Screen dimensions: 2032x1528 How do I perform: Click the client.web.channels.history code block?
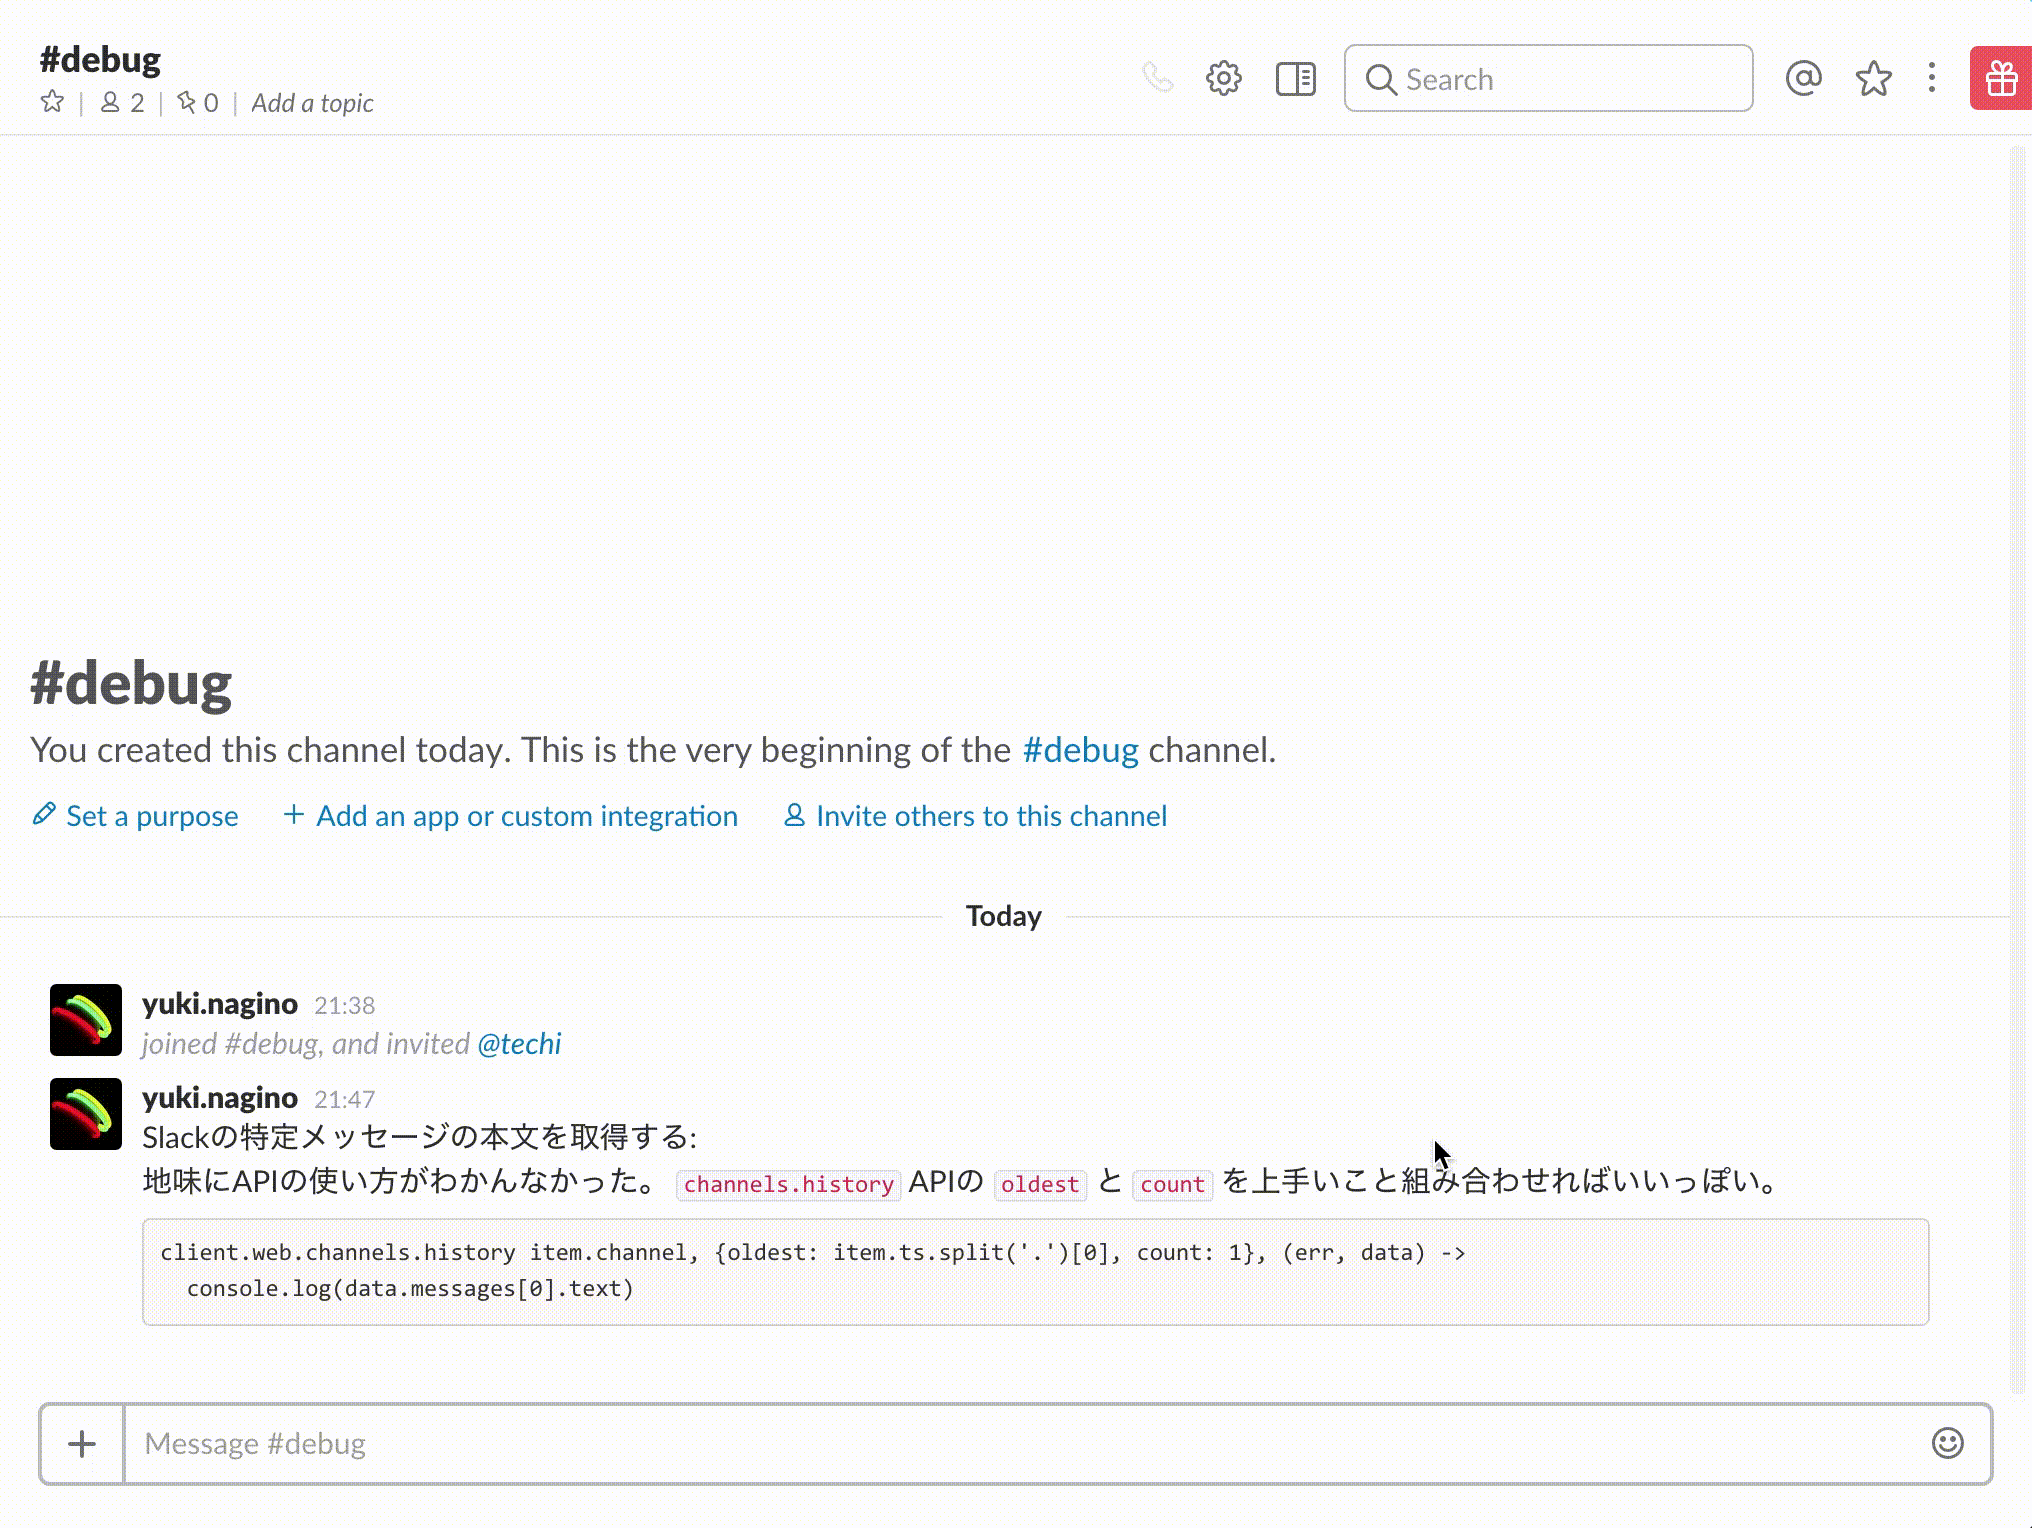[x=1035, y=1272]
